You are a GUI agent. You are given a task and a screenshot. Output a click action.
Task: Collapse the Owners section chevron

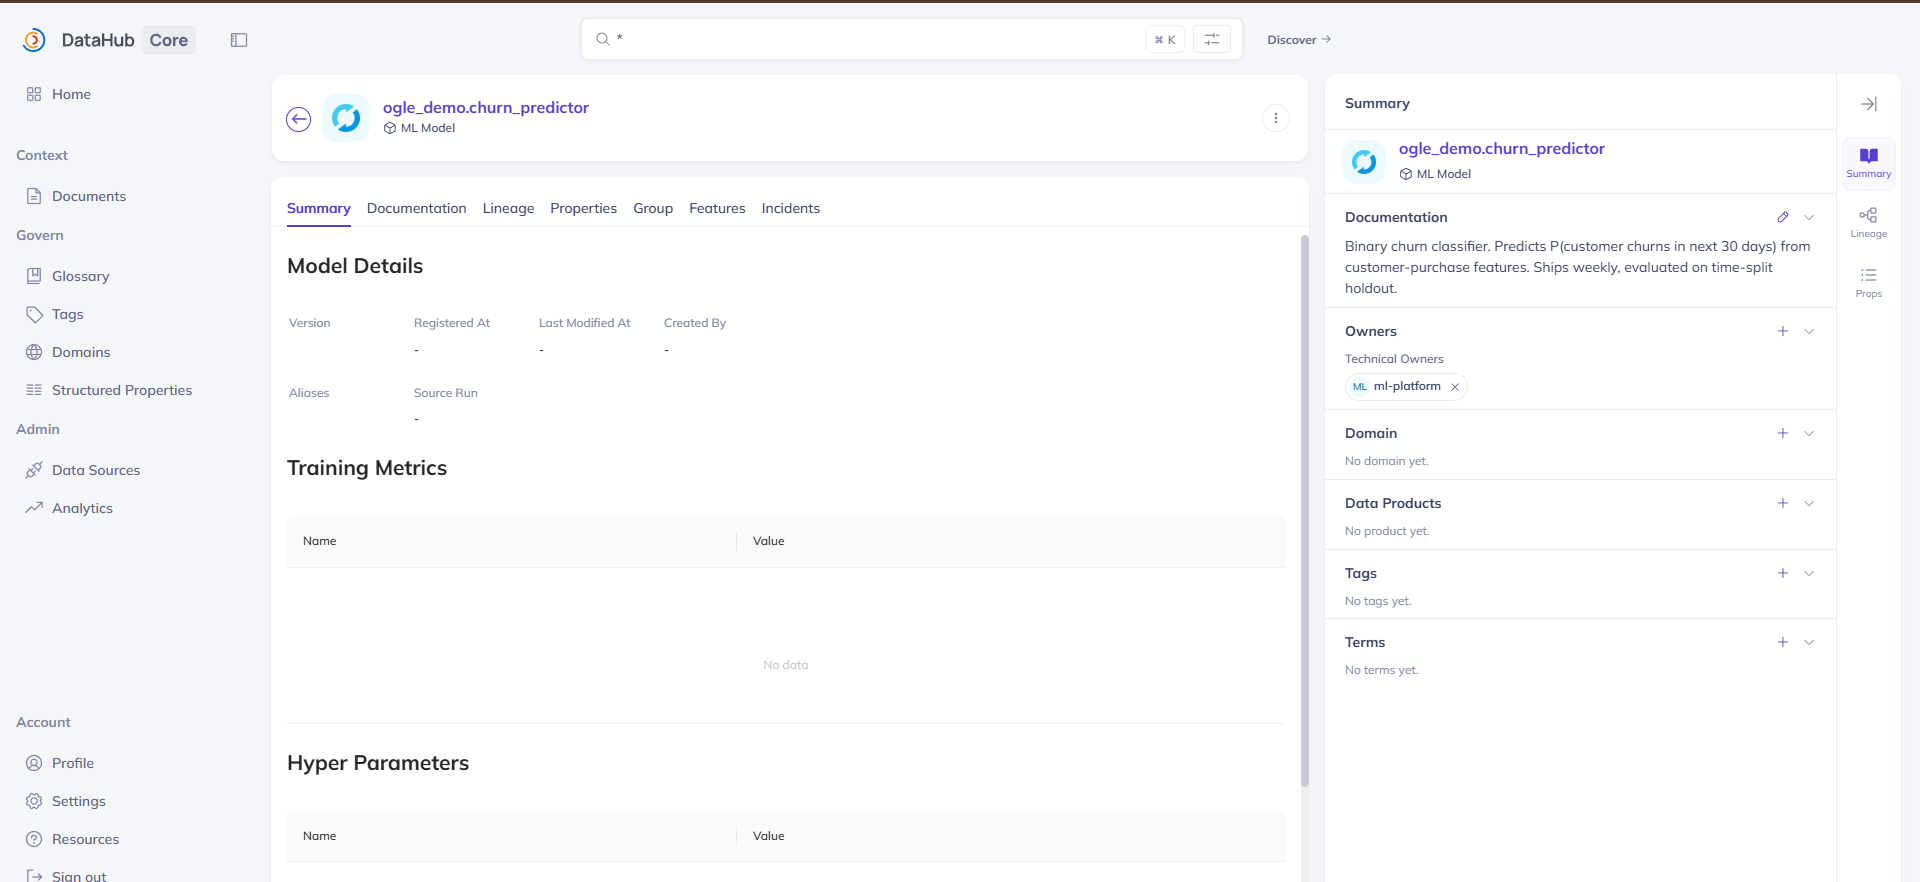click(1809, 331)
